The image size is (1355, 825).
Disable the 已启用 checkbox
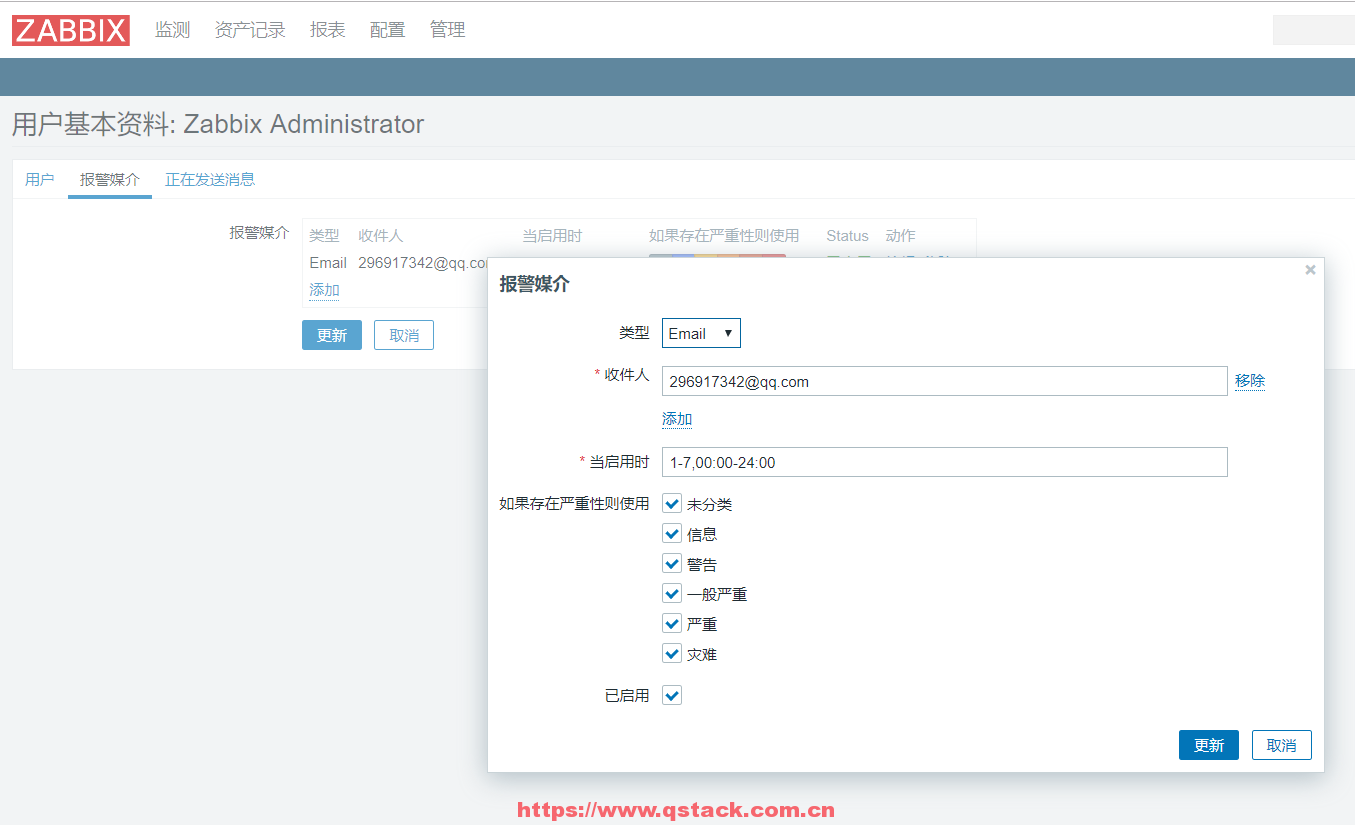pyautogui.click(x=672, y=695)
